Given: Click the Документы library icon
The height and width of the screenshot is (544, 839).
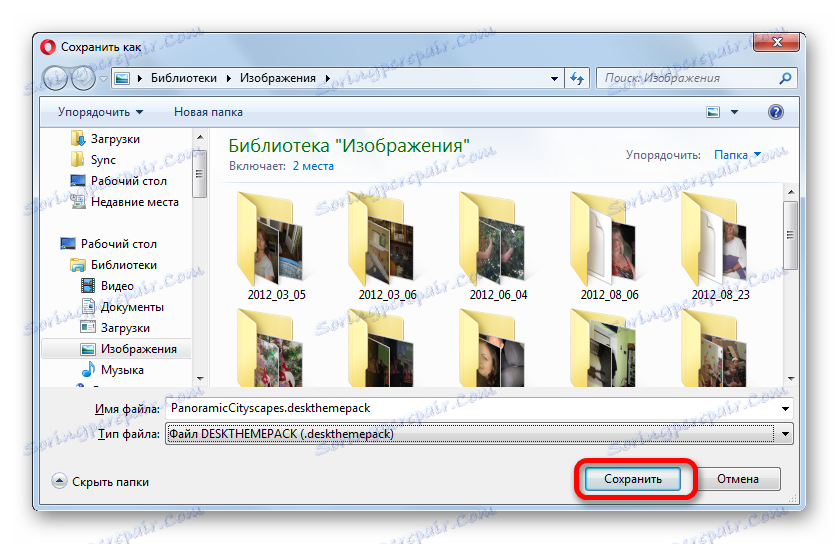Looking at the screenshot, I should (x=88, y=306).
